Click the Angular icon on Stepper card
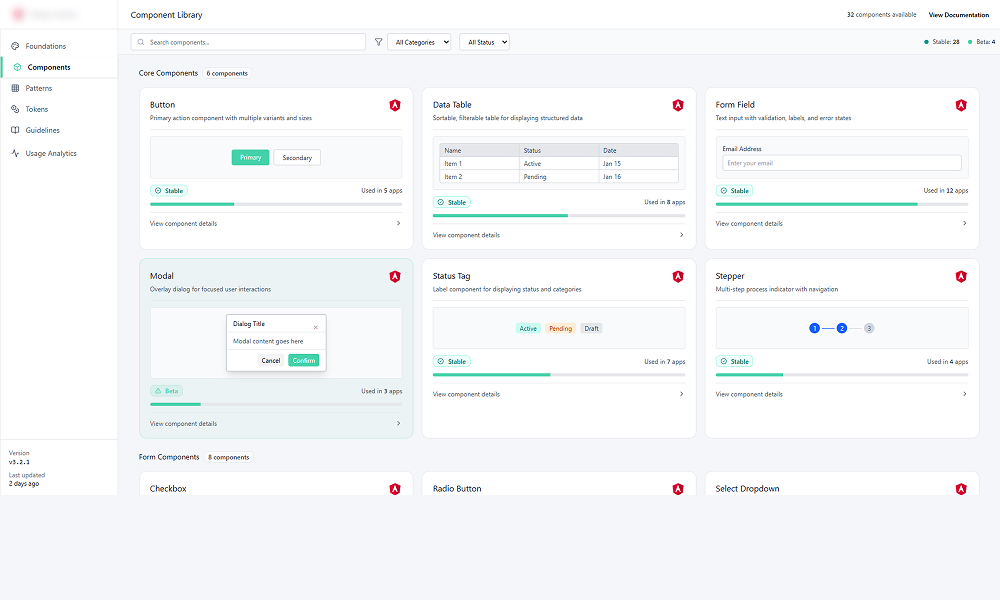 [961, 276]
